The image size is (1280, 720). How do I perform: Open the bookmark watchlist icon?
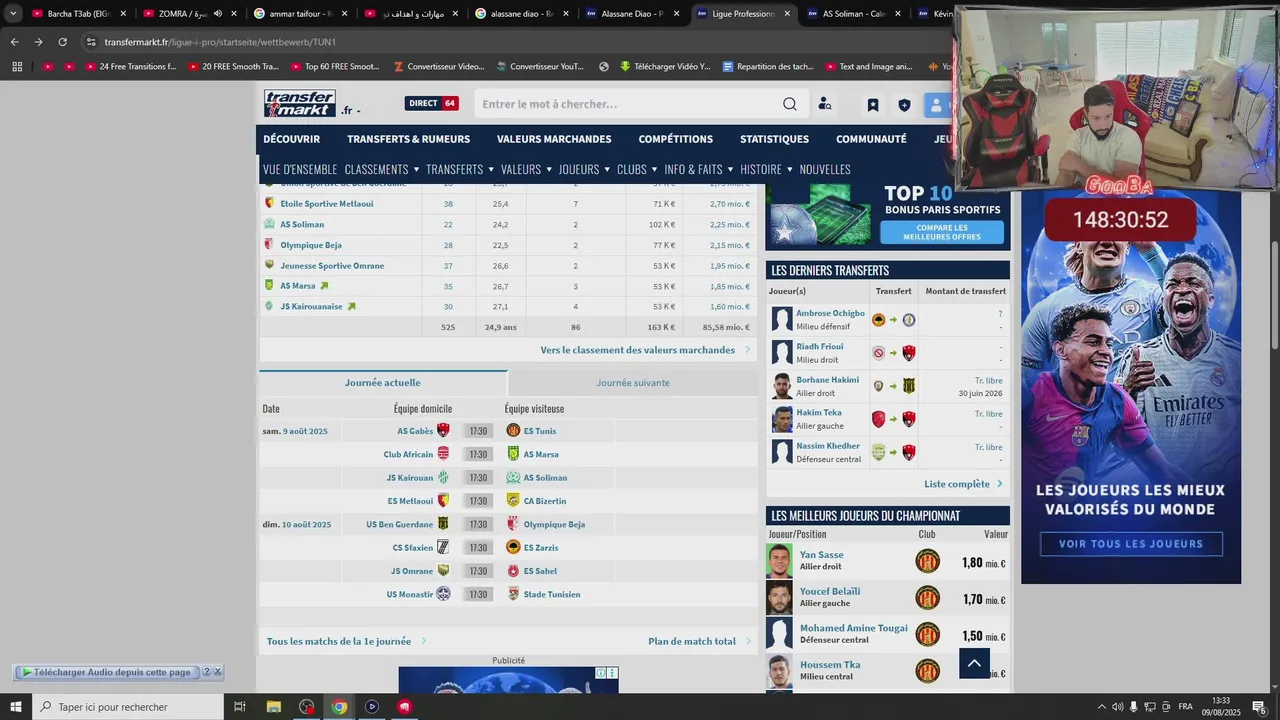point(873,104)
